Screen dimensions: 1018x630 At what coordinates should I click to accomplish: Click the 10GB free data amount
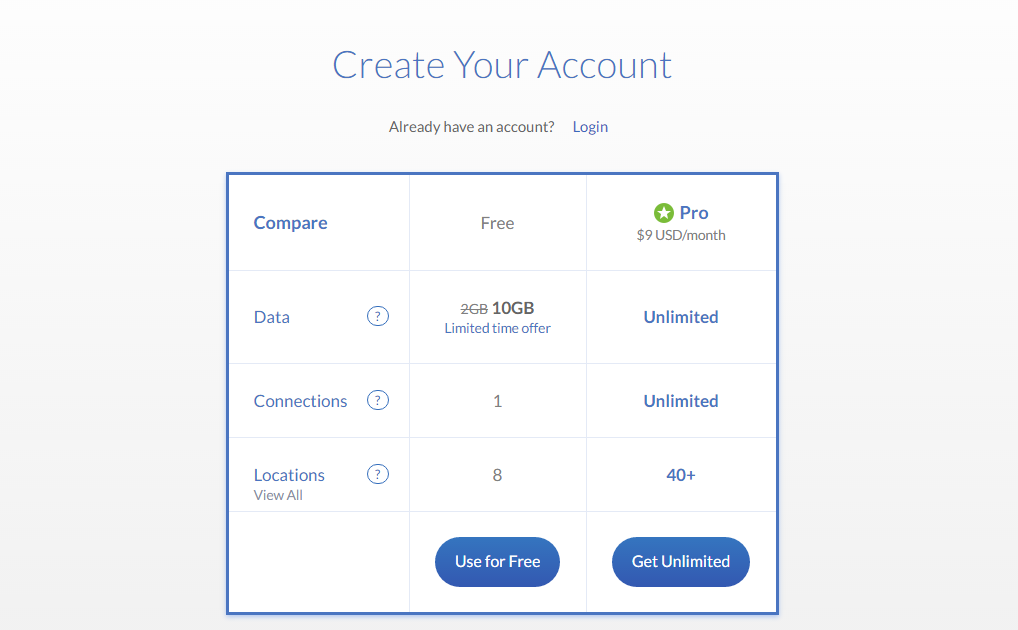(x=513, y=308)
